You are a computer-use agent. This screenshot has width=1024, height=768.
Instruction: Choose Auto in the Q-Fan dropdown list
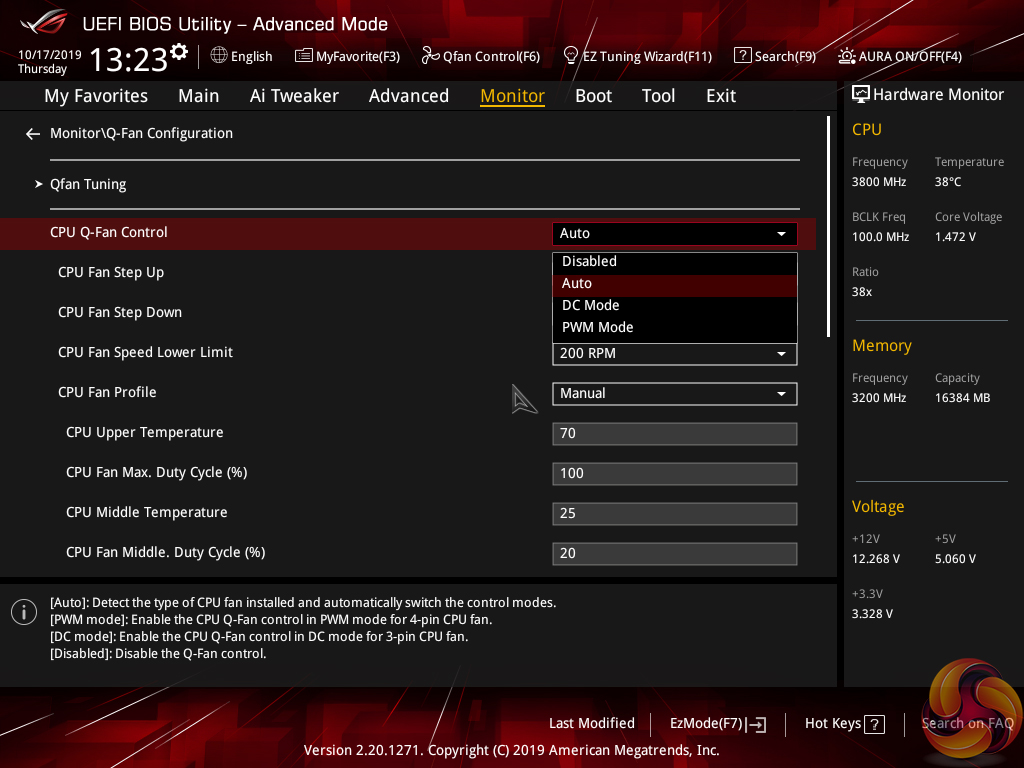click(675, 283)
